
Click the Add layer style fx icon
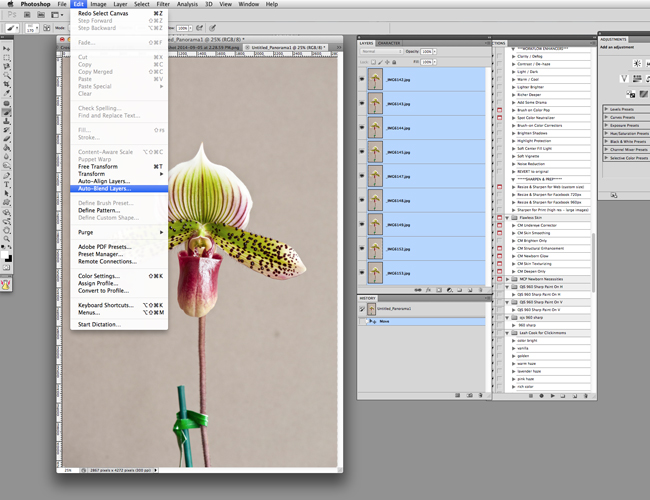(x=429, y=290)
